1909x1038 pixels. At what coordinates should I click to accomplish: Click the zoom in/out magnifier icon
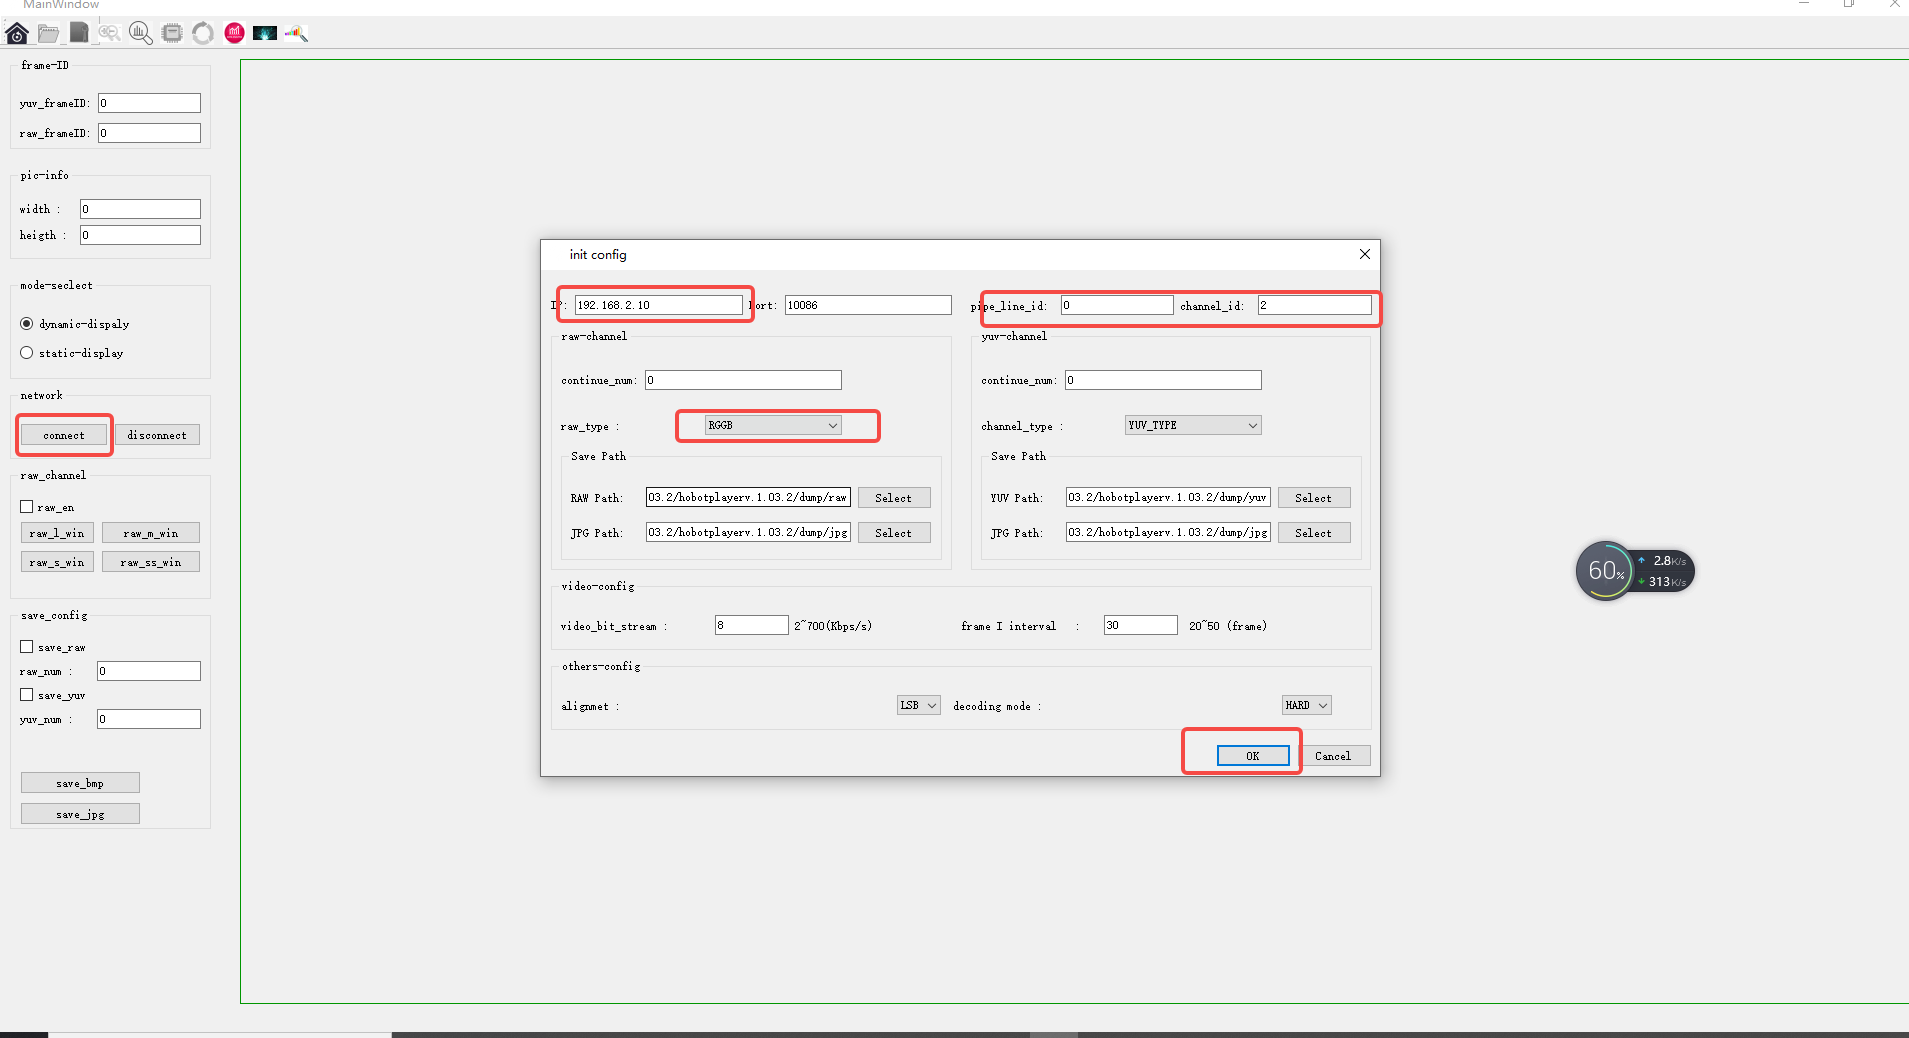click(x=110, y=33)
